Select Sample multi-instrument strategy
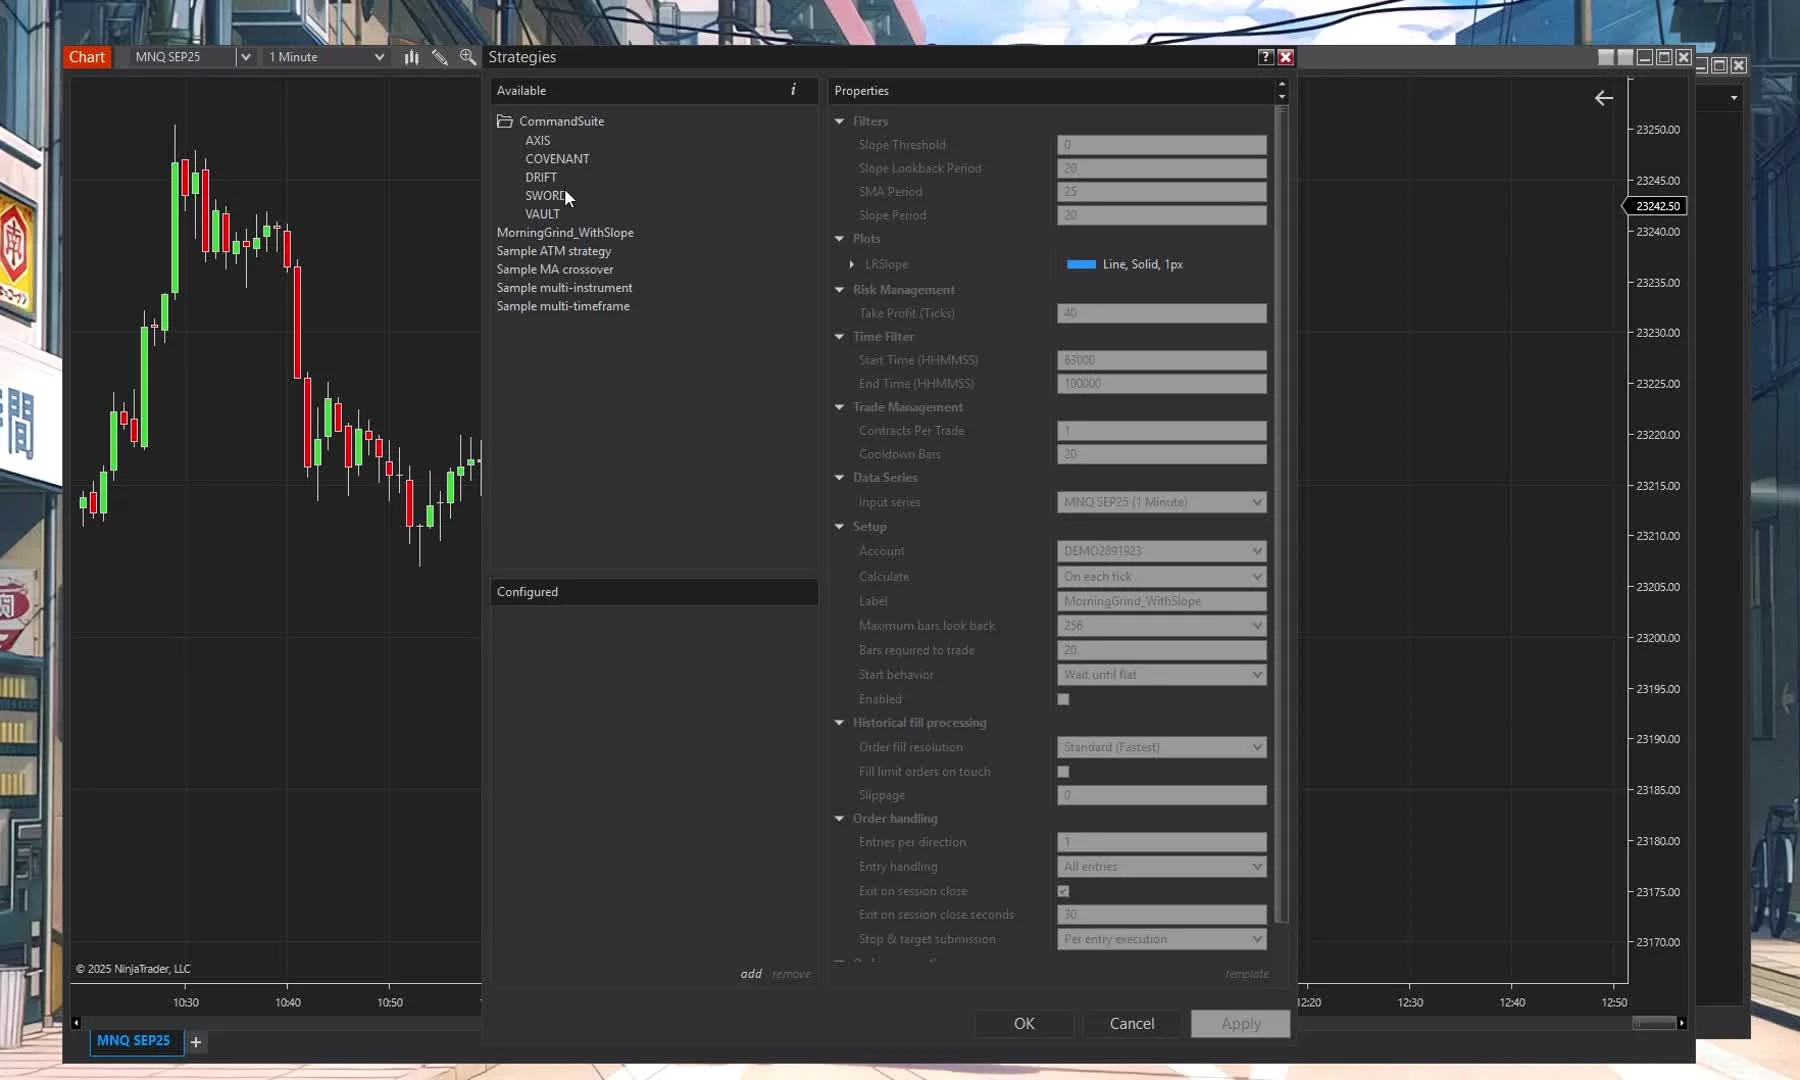The width and height of the screenshot is (1800, 1080). click(564, 288)
